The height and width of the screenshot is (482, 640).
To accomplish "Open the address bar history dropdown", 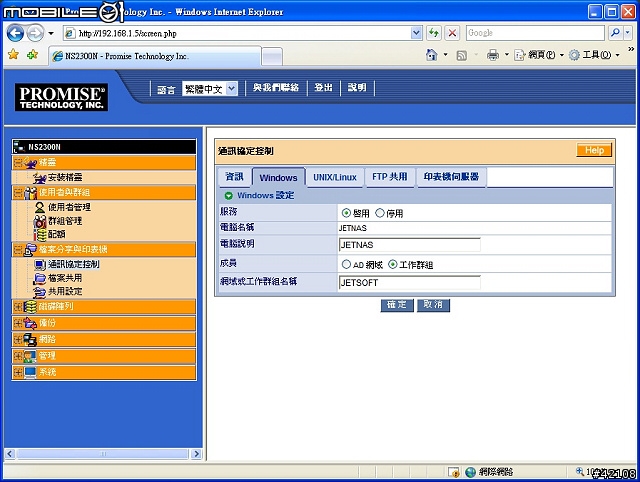I will click(x=416, y=33).
